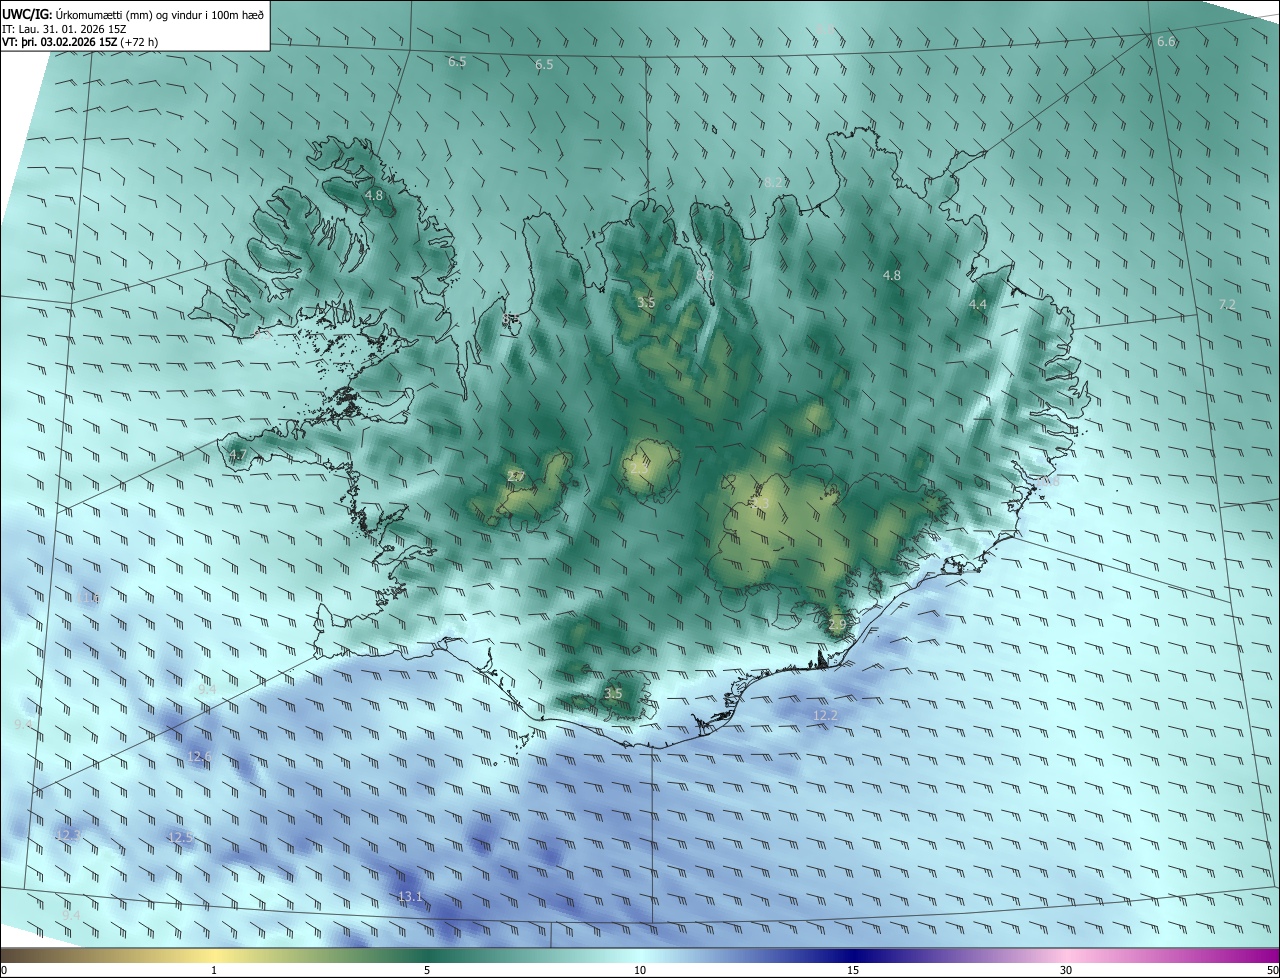The image size is (1280, 978).
Task: Click the VT valid time line with +72 h
Action: point(80,42)
